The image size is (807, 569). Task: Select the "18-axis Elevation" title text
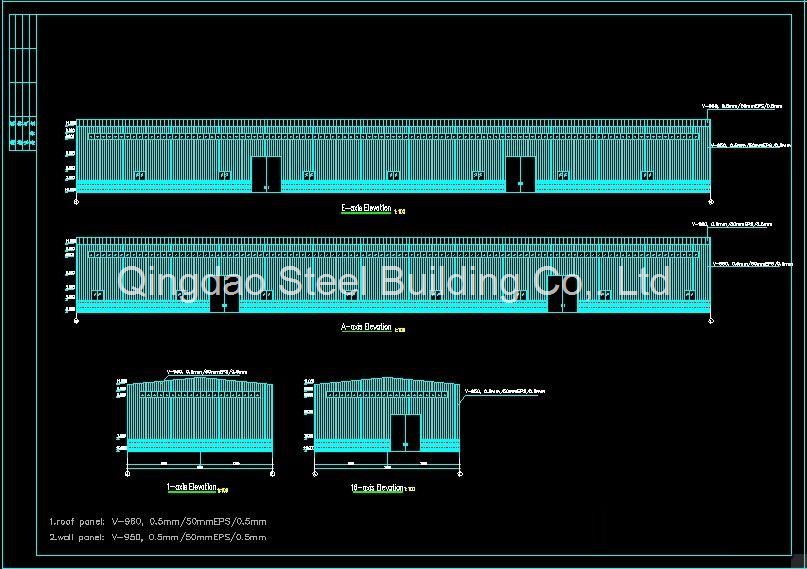pos(377,487)
